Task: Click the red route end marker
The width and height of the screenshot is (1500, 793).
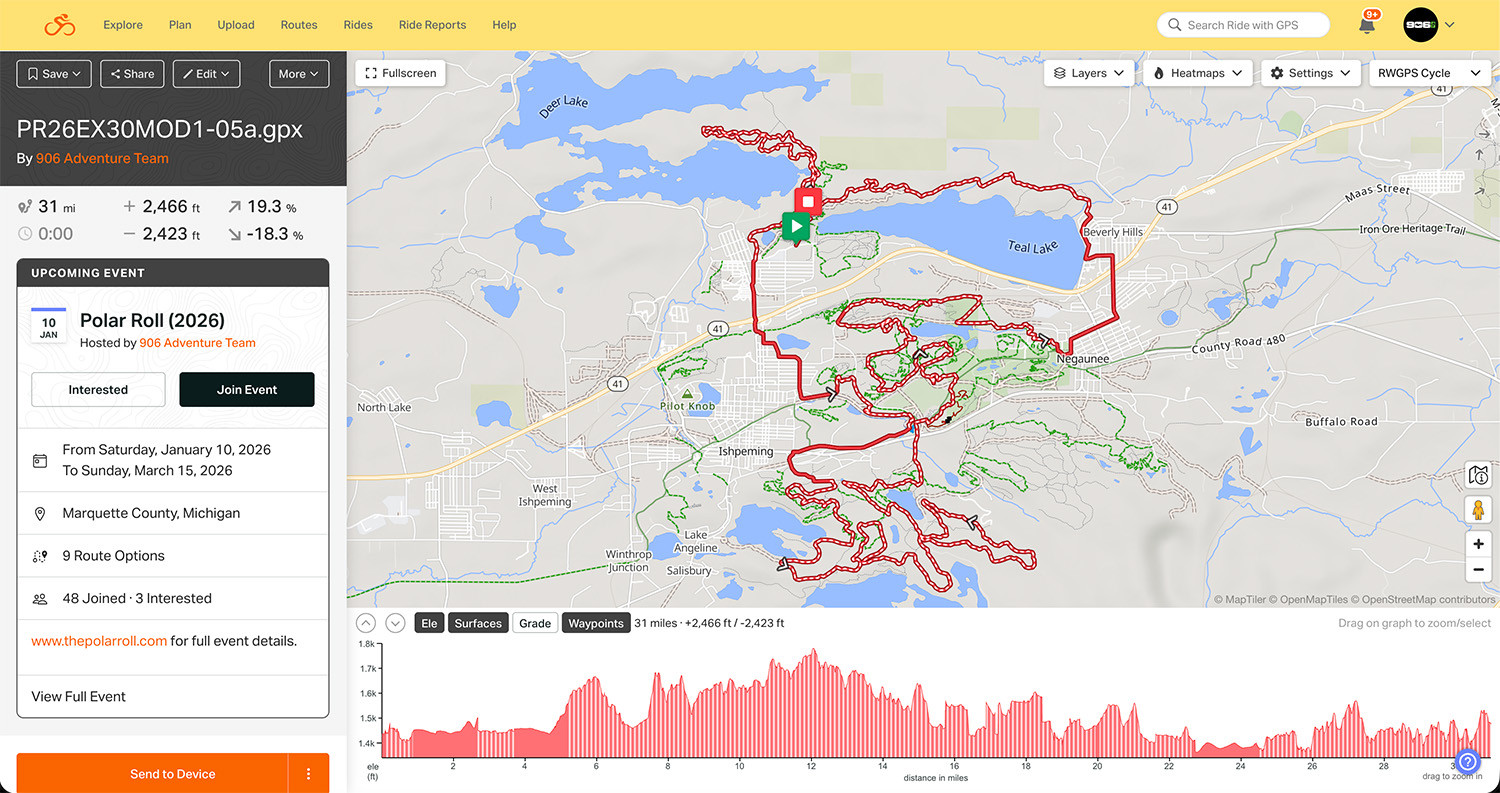Action: (808, 201)
